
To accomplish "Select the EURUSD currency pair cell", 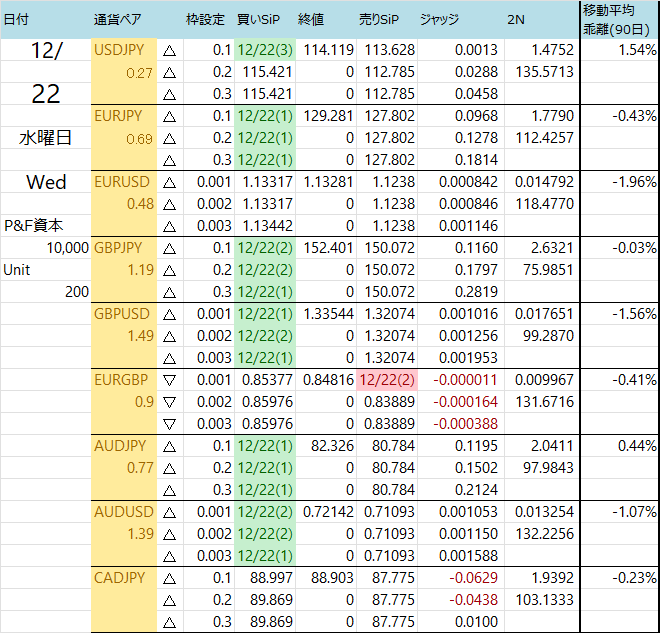I will 122,182.
